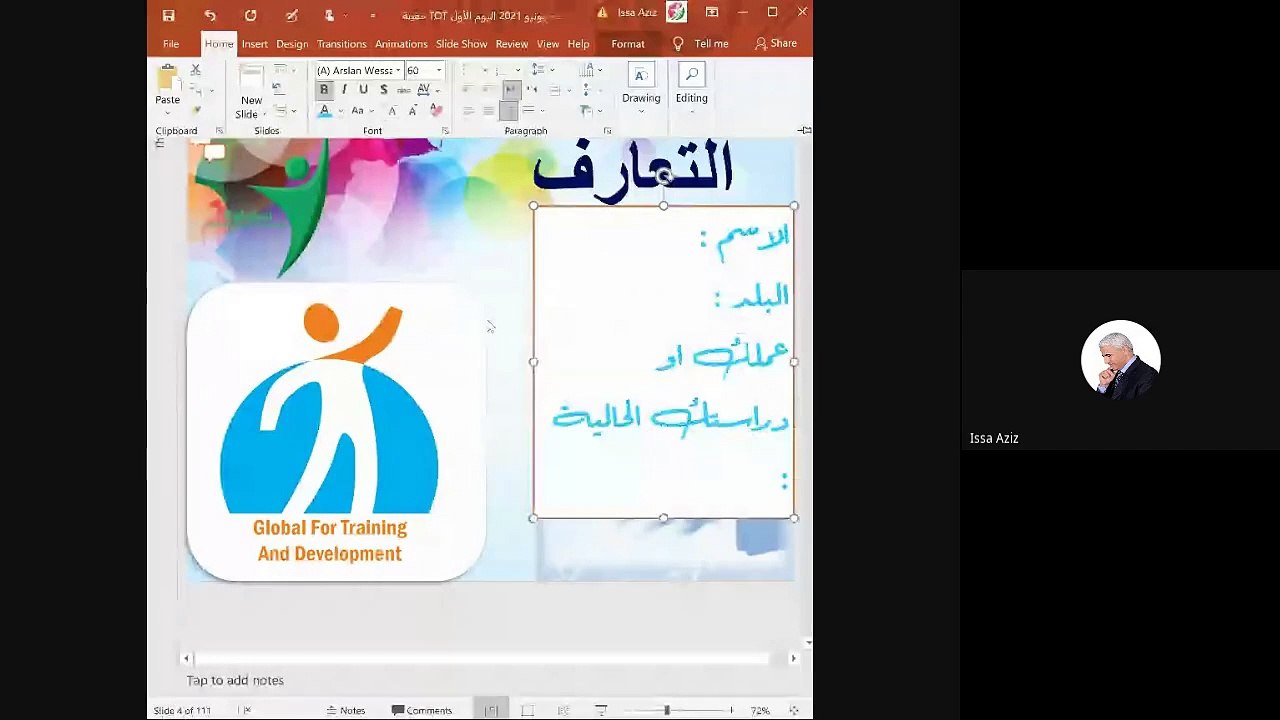1280x720 pixels.
Task: Click the Share button
Action: coord(776,44)
